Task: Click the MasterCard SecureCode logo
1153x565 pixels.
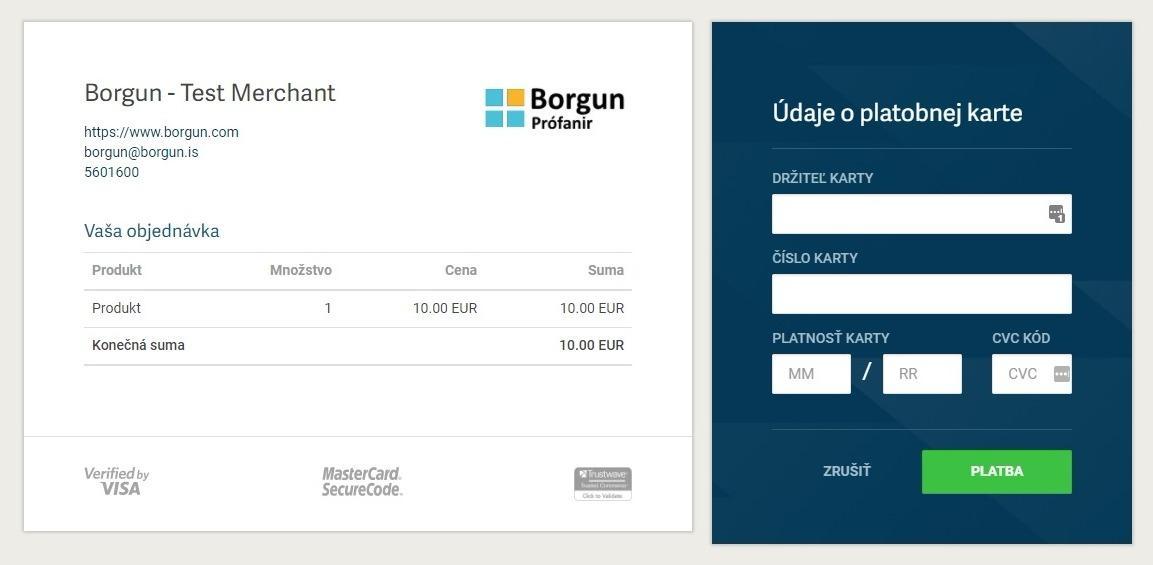Action: click(362, 481)
